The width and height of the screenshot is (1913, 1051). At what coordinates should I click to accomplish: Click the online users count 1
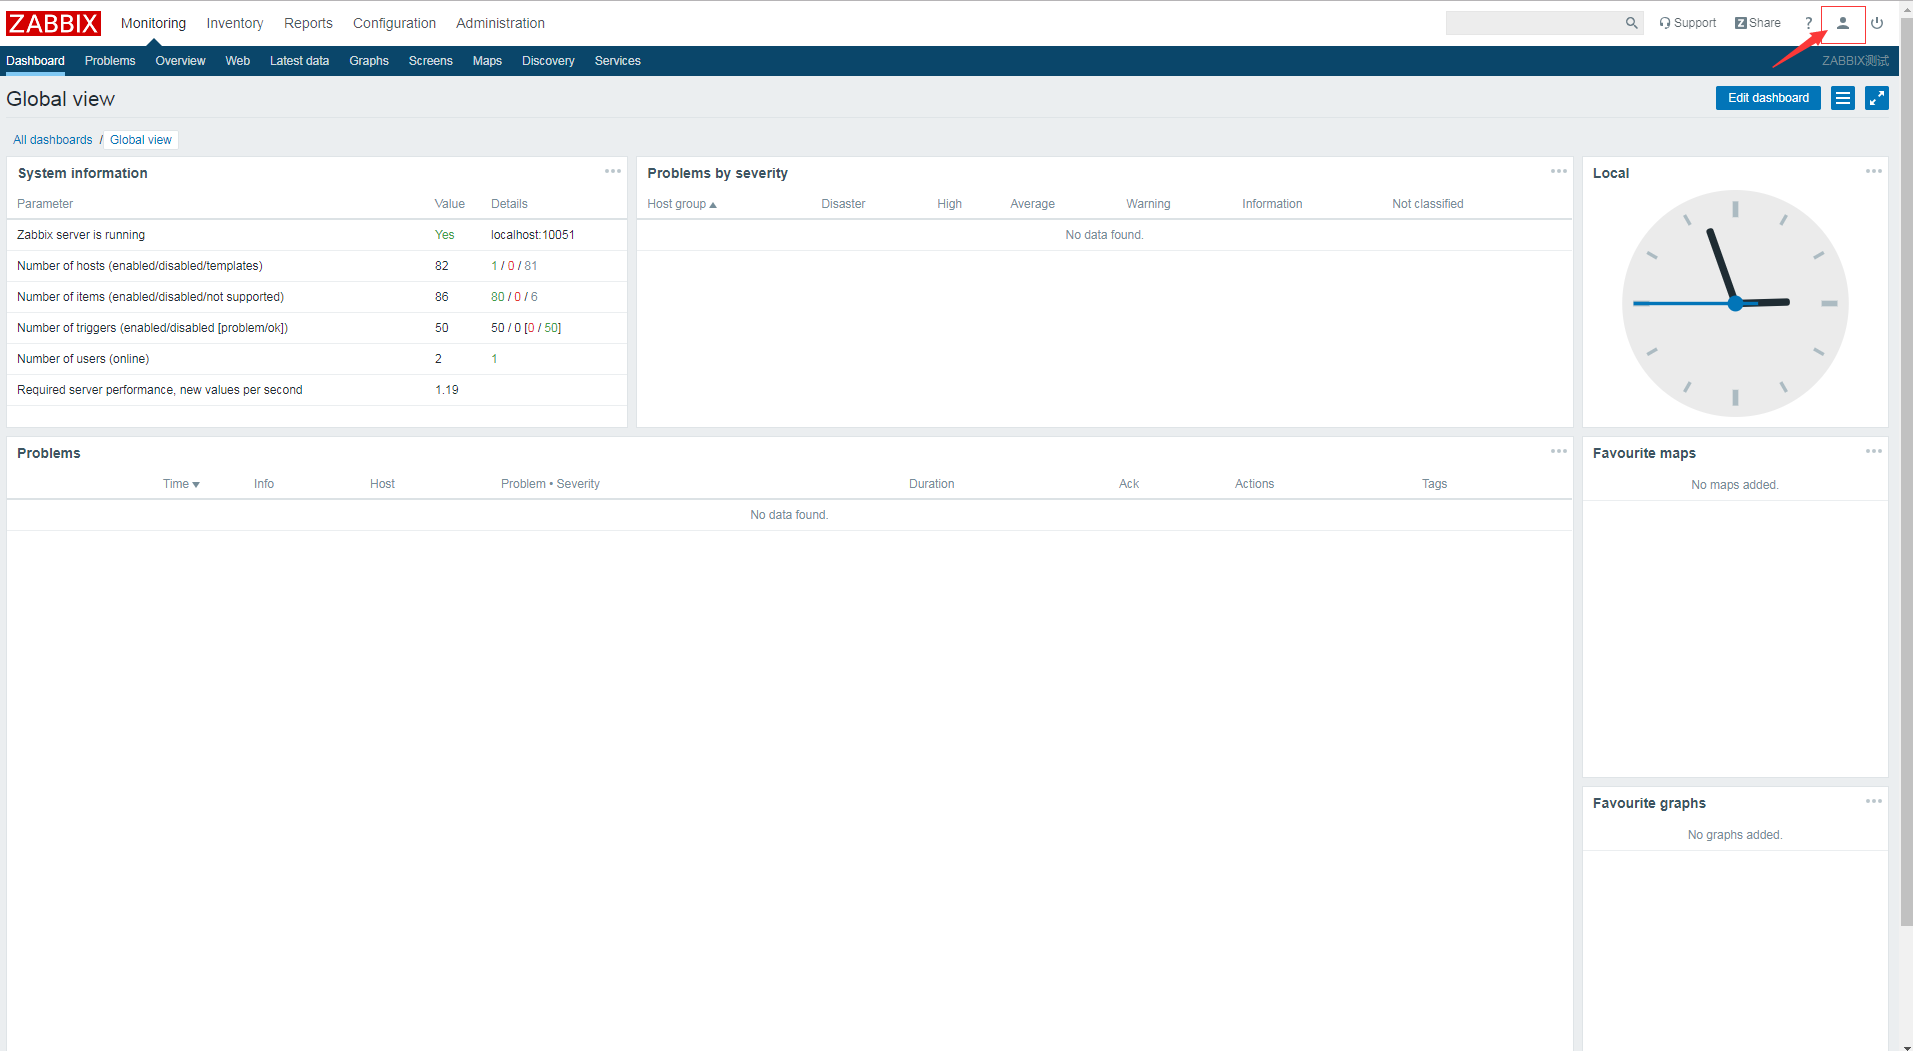(x=494, y=359)
